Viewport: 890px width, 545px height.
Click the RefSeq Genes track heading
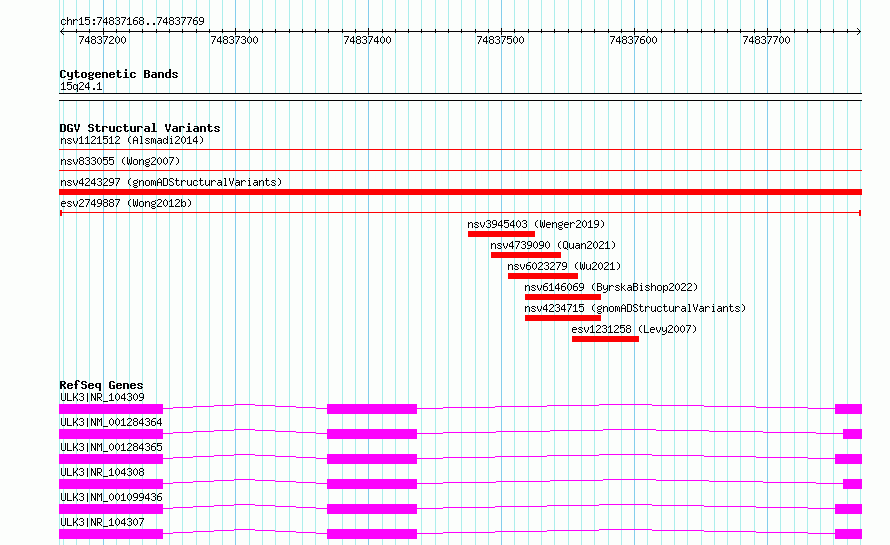pos(101,385)
